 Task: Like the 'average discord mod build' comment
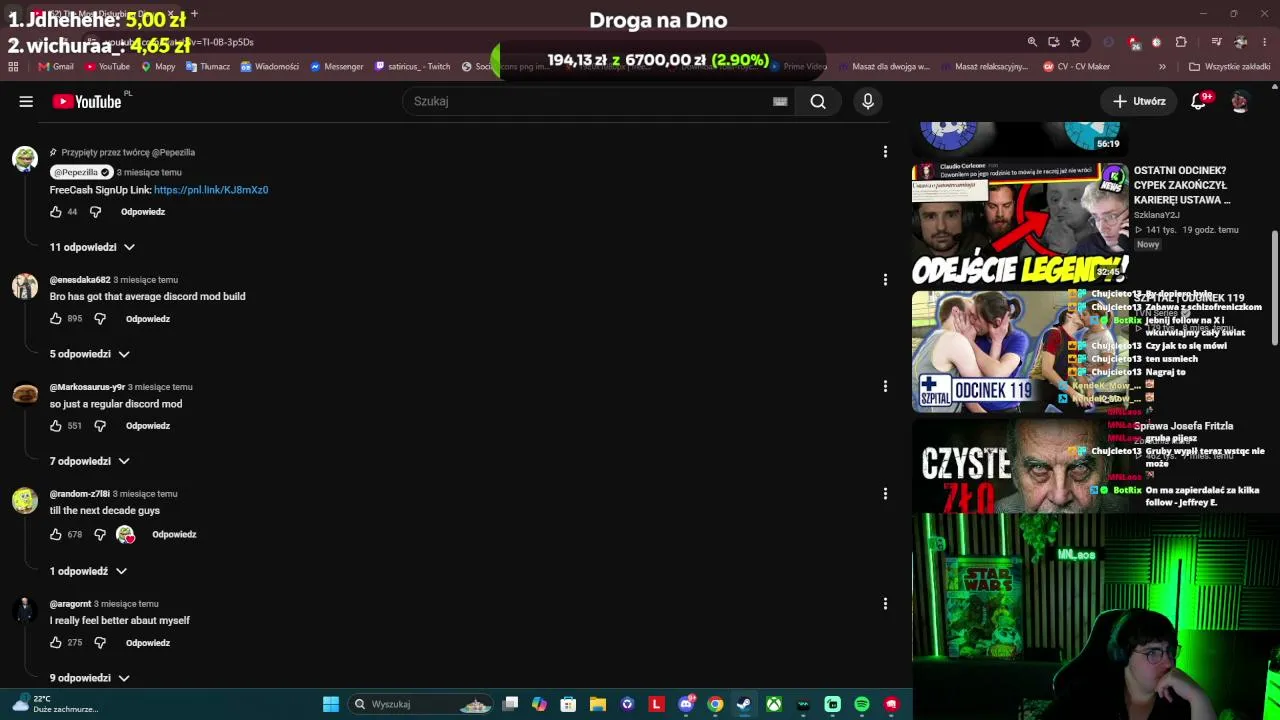pyautogui.click(x=56, y=319)
